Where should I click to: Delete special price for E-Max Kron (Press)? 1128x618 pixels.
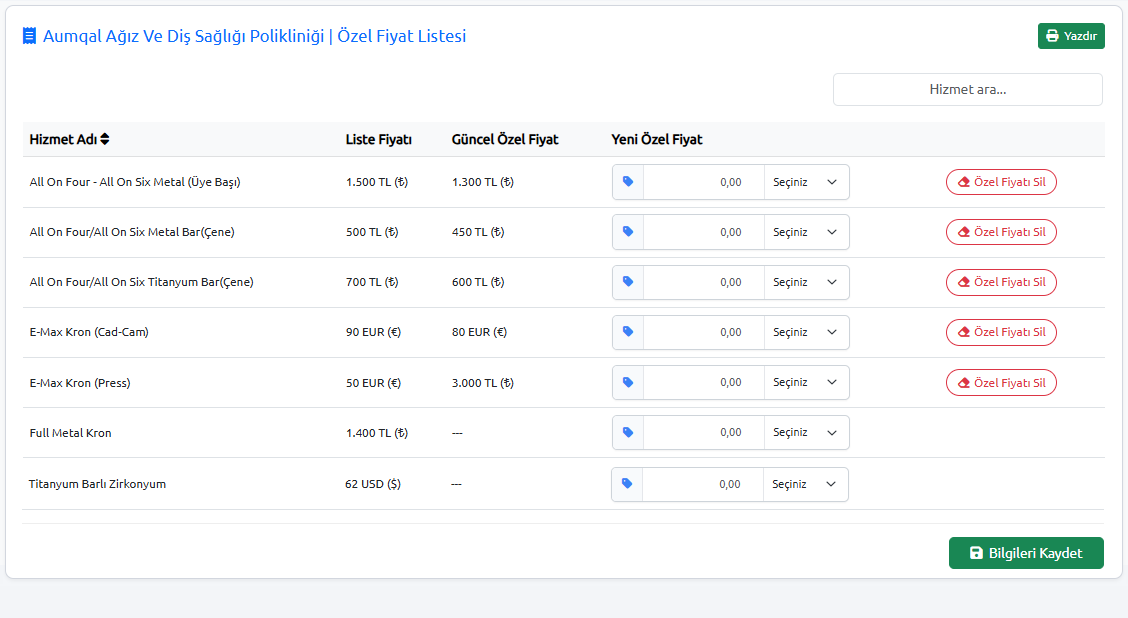click(1001, 382)
